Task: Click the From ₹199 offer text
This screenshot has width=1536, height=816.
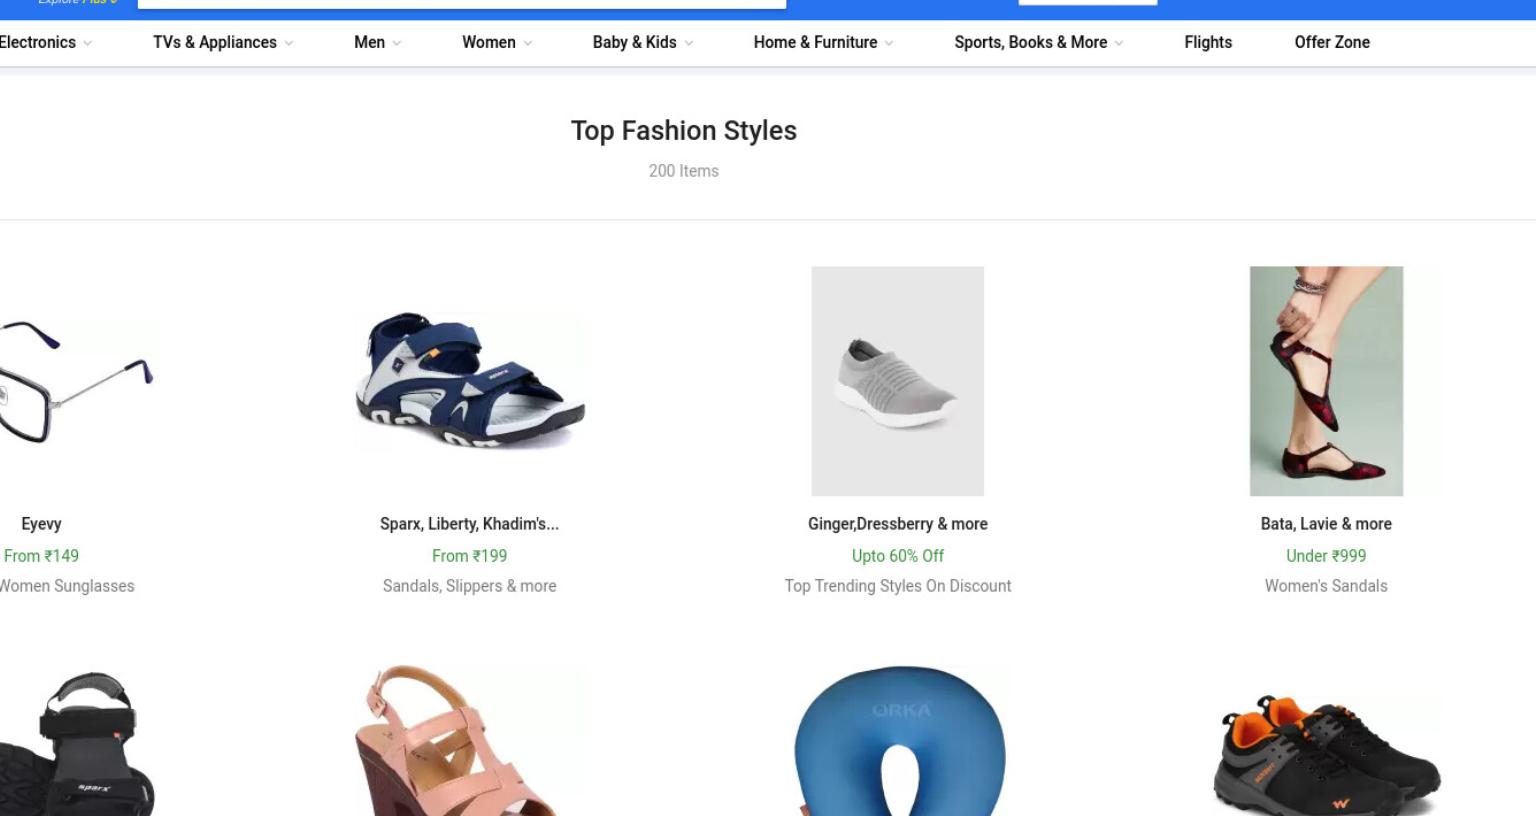Action: point(470,556)
